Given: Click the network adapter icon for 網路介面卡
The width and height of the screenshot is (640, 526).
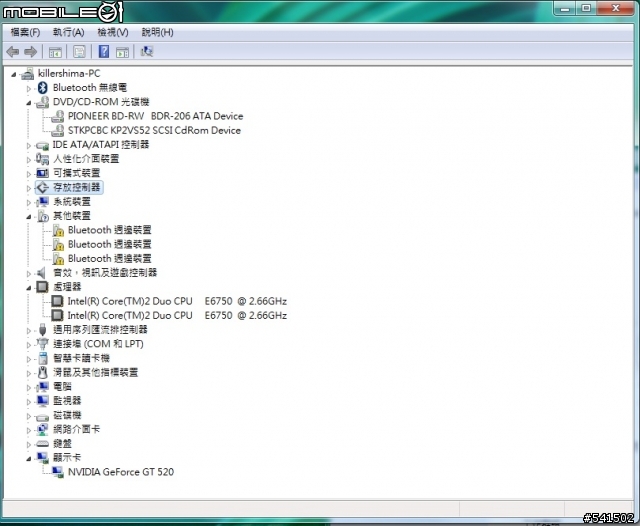Looking at the screenshot, I should 42,429.
